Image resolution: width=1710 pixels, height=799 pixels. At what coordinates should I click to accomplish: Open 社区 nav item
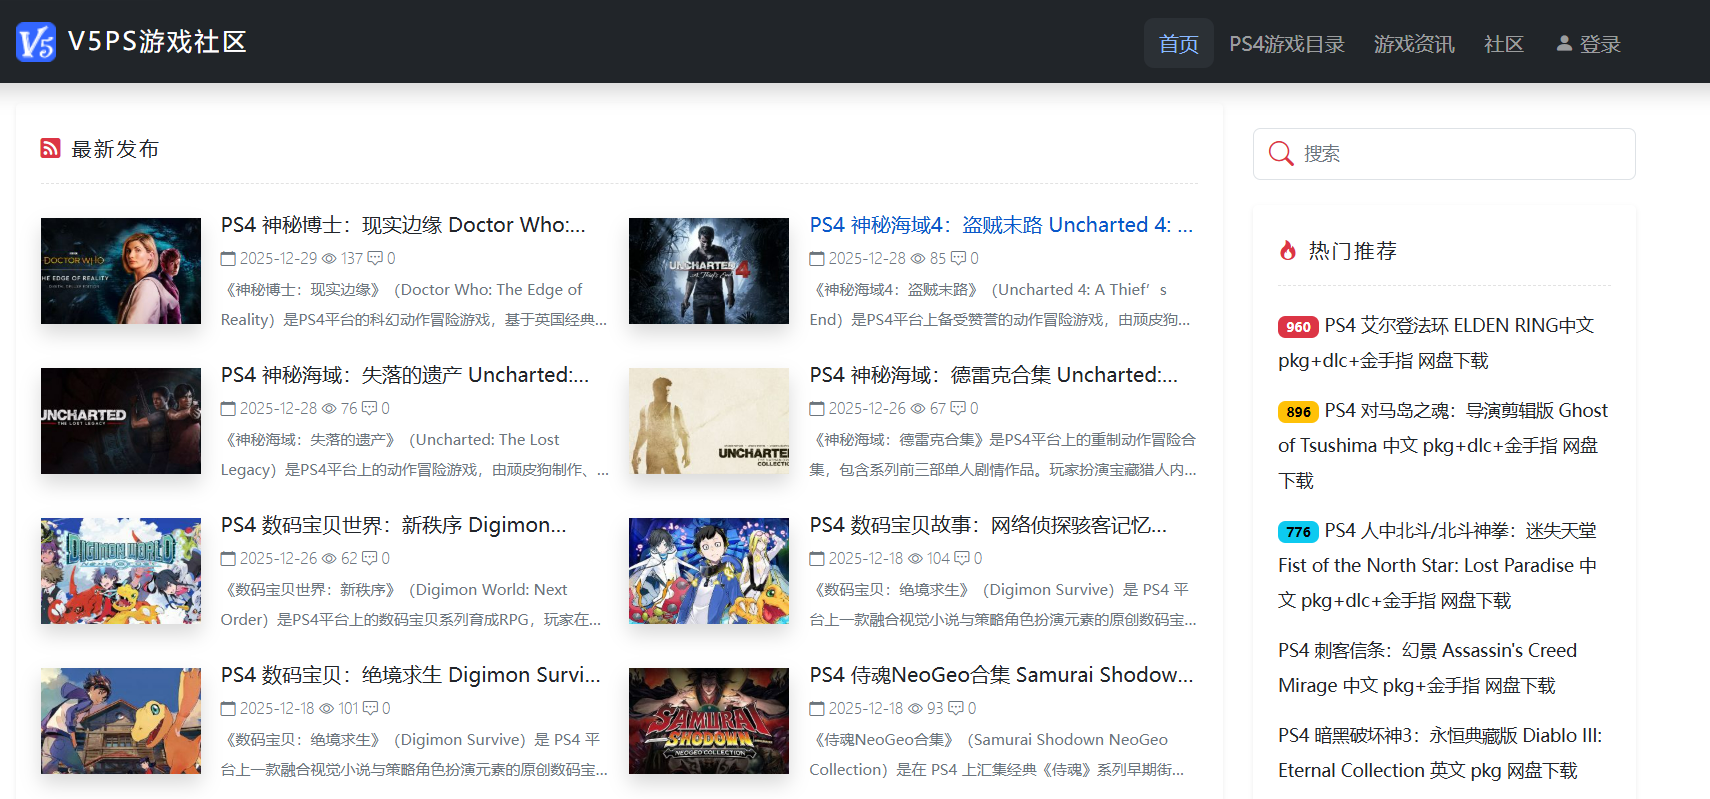(x=1504, y=43)
